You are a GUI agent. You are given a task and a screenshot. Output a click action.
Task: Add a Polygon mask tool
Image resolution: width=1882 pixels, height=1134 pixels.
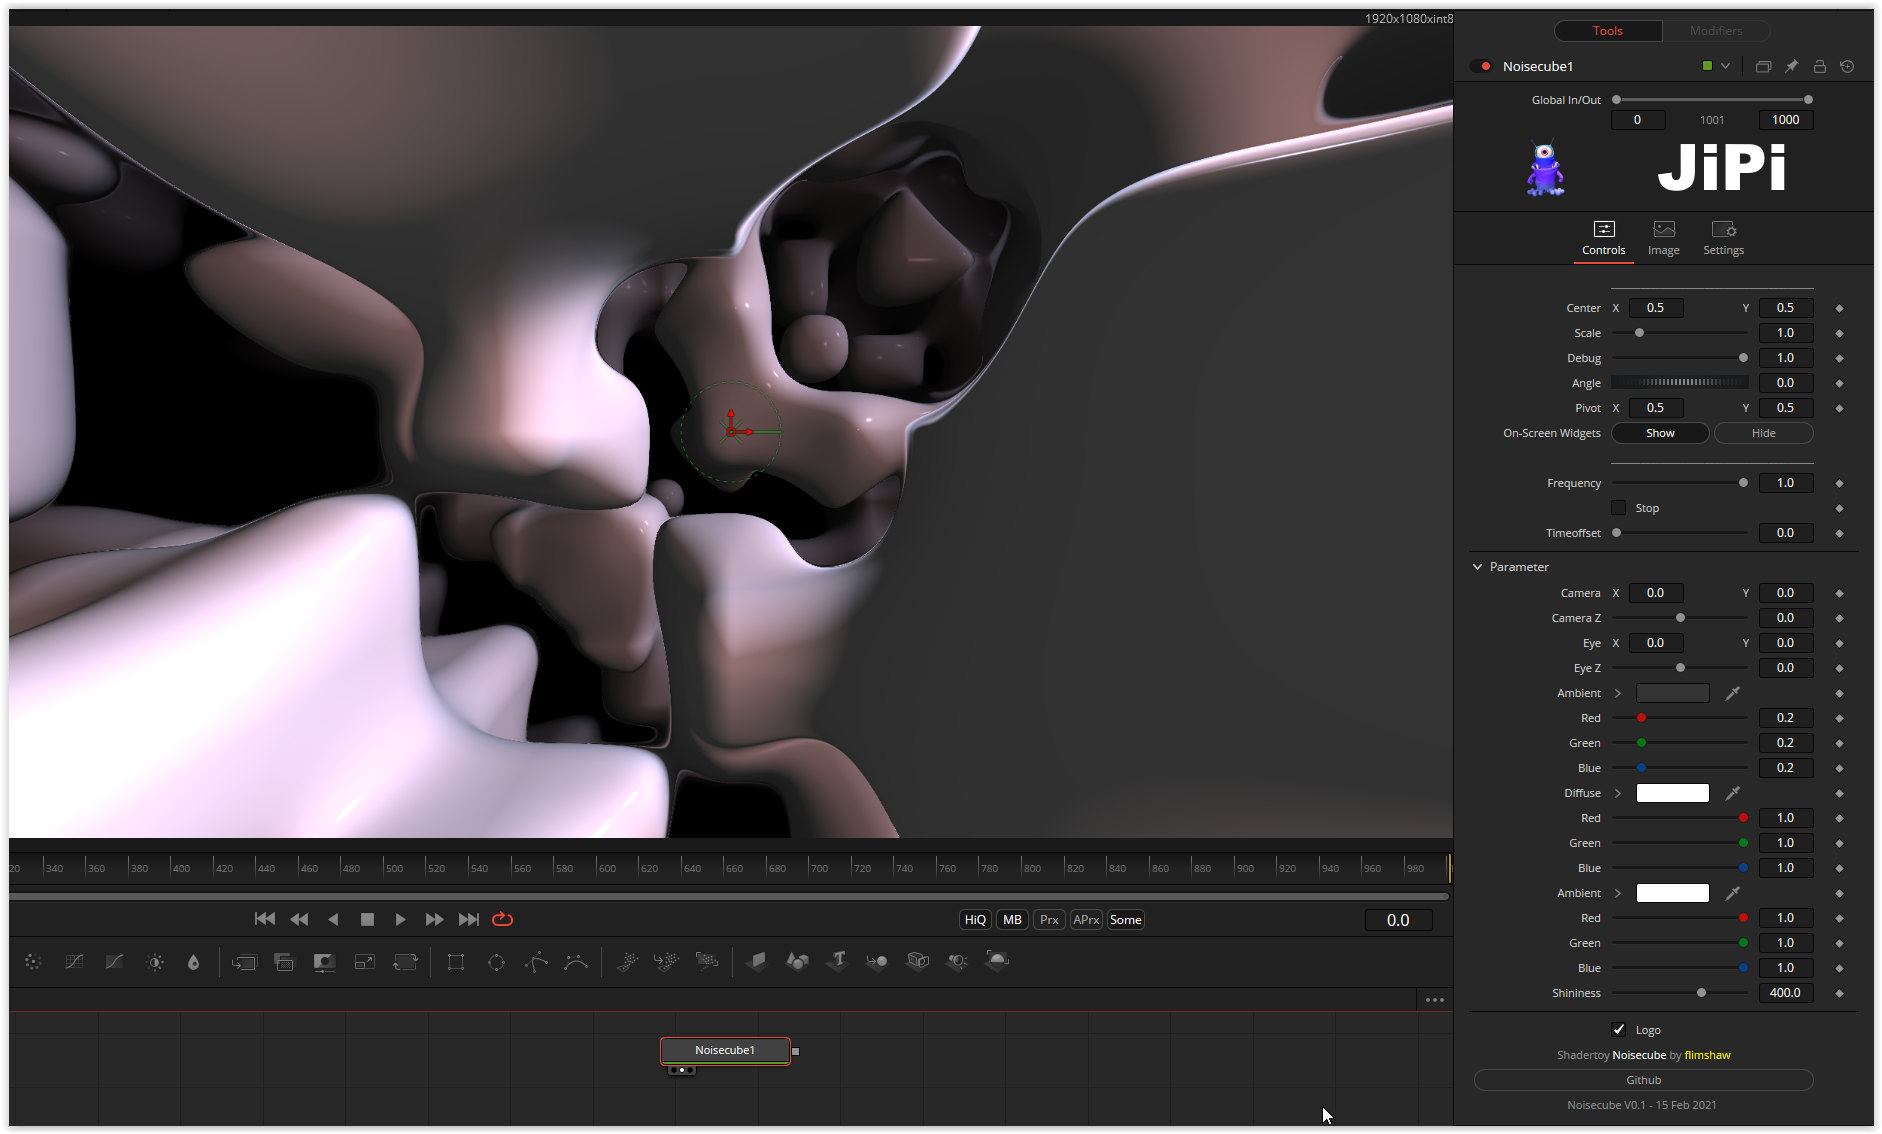(536, 962)
